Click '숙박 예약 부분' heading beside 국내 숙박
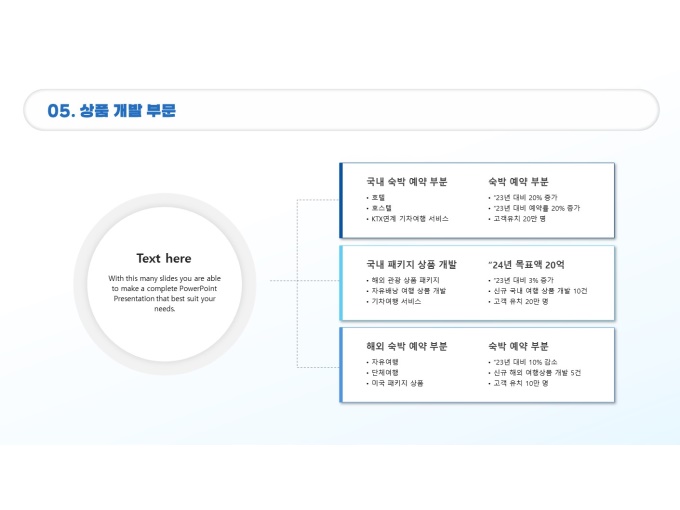The width and height of the screenshot is (680, 510). tap(518, 181)
